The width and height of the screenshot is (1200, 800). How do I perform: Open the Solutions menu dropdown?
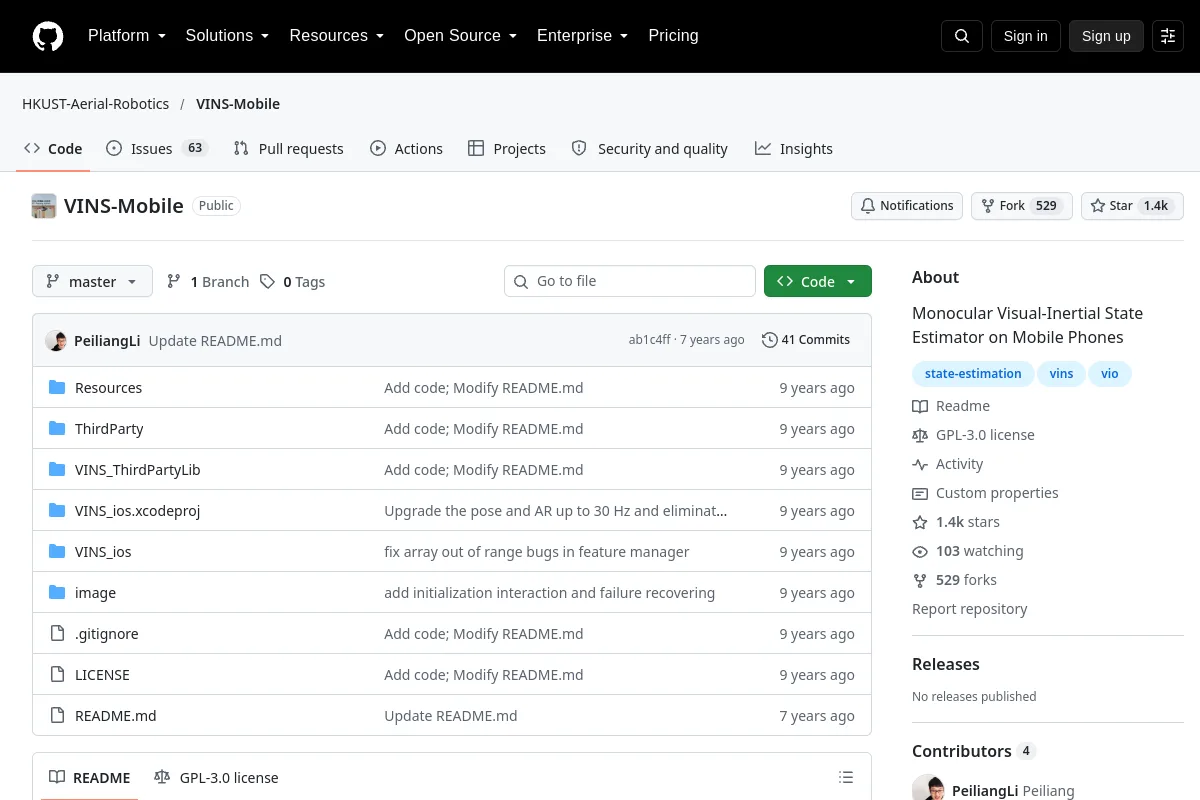[227, 36]
